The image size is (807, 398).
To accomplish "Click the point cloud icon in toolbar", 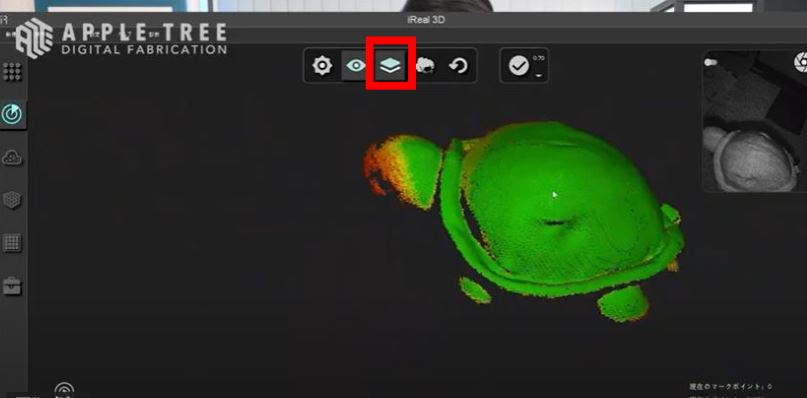I will click(425, 66).
